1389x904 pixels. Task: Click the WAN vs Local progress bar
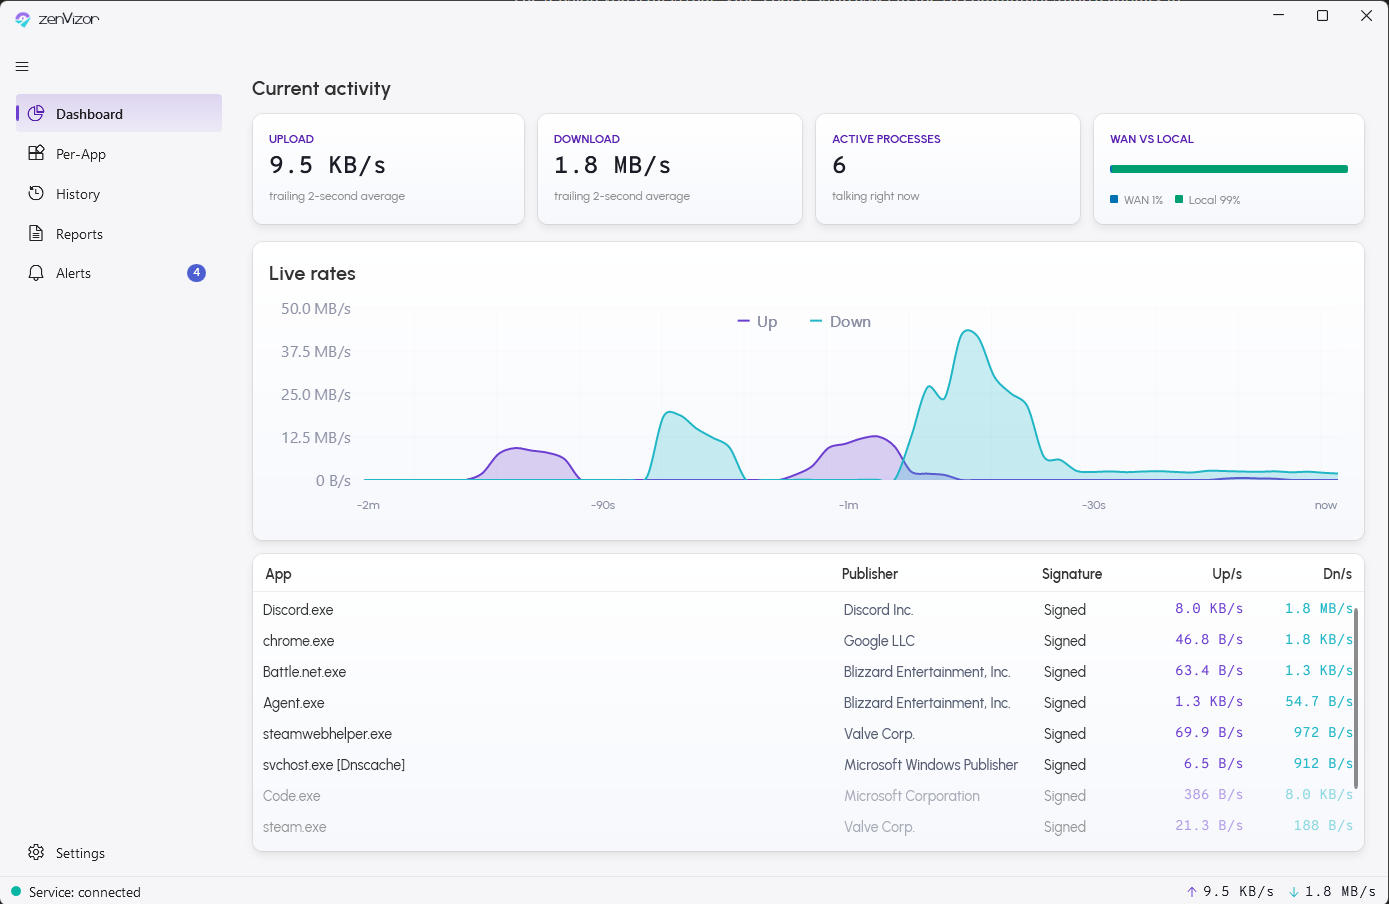[x=1229, y=169]
